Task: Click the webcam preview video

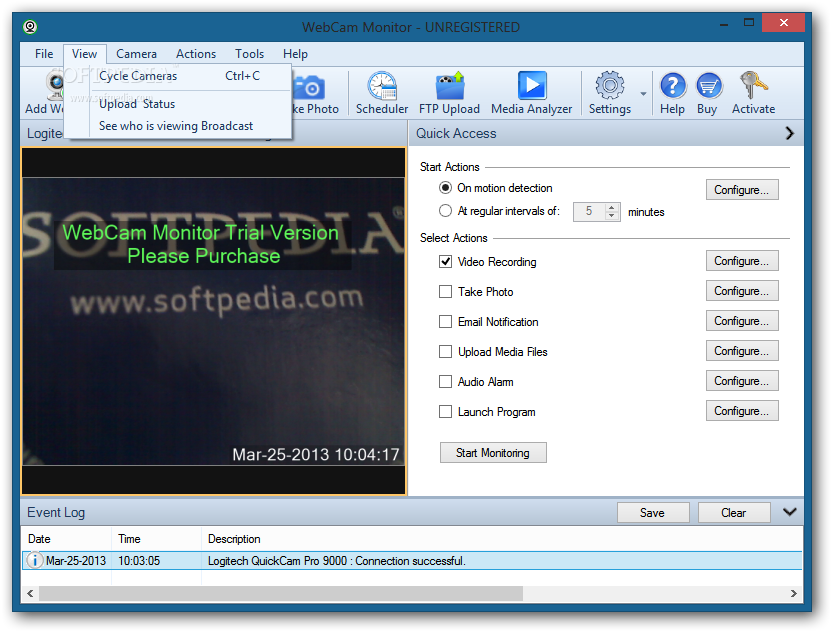Action: click(x=213, y=321)
